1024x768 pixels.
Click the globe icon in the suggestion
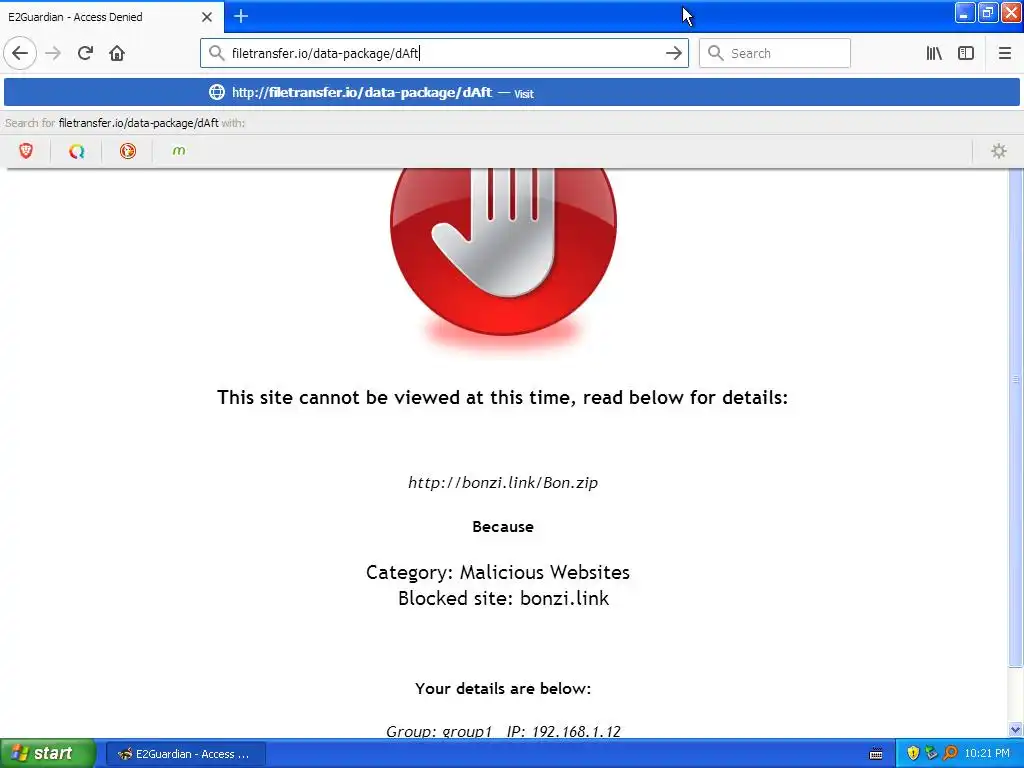[216, 92]
